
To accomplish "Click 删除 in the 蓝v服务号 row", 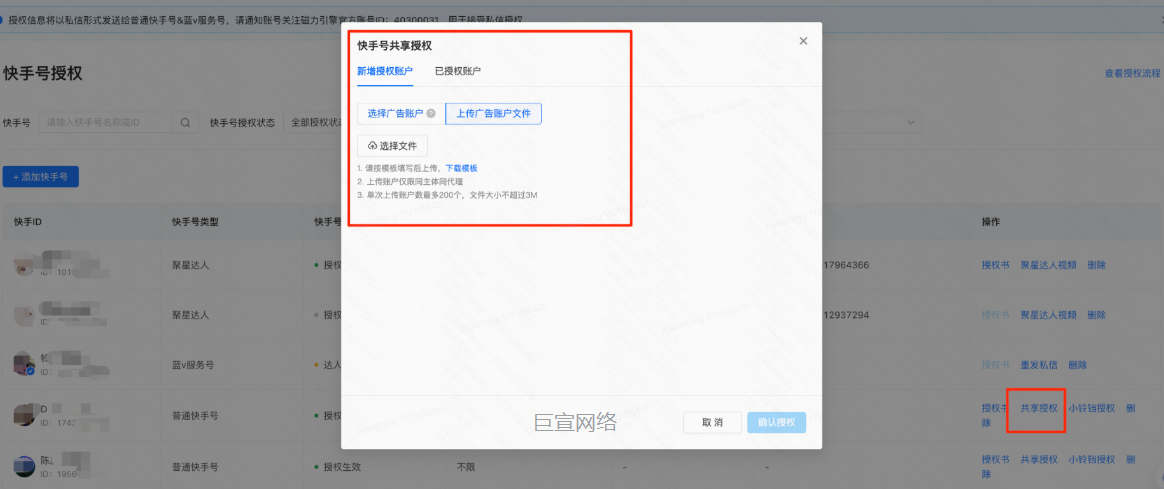I will (x=1077, y=365).
